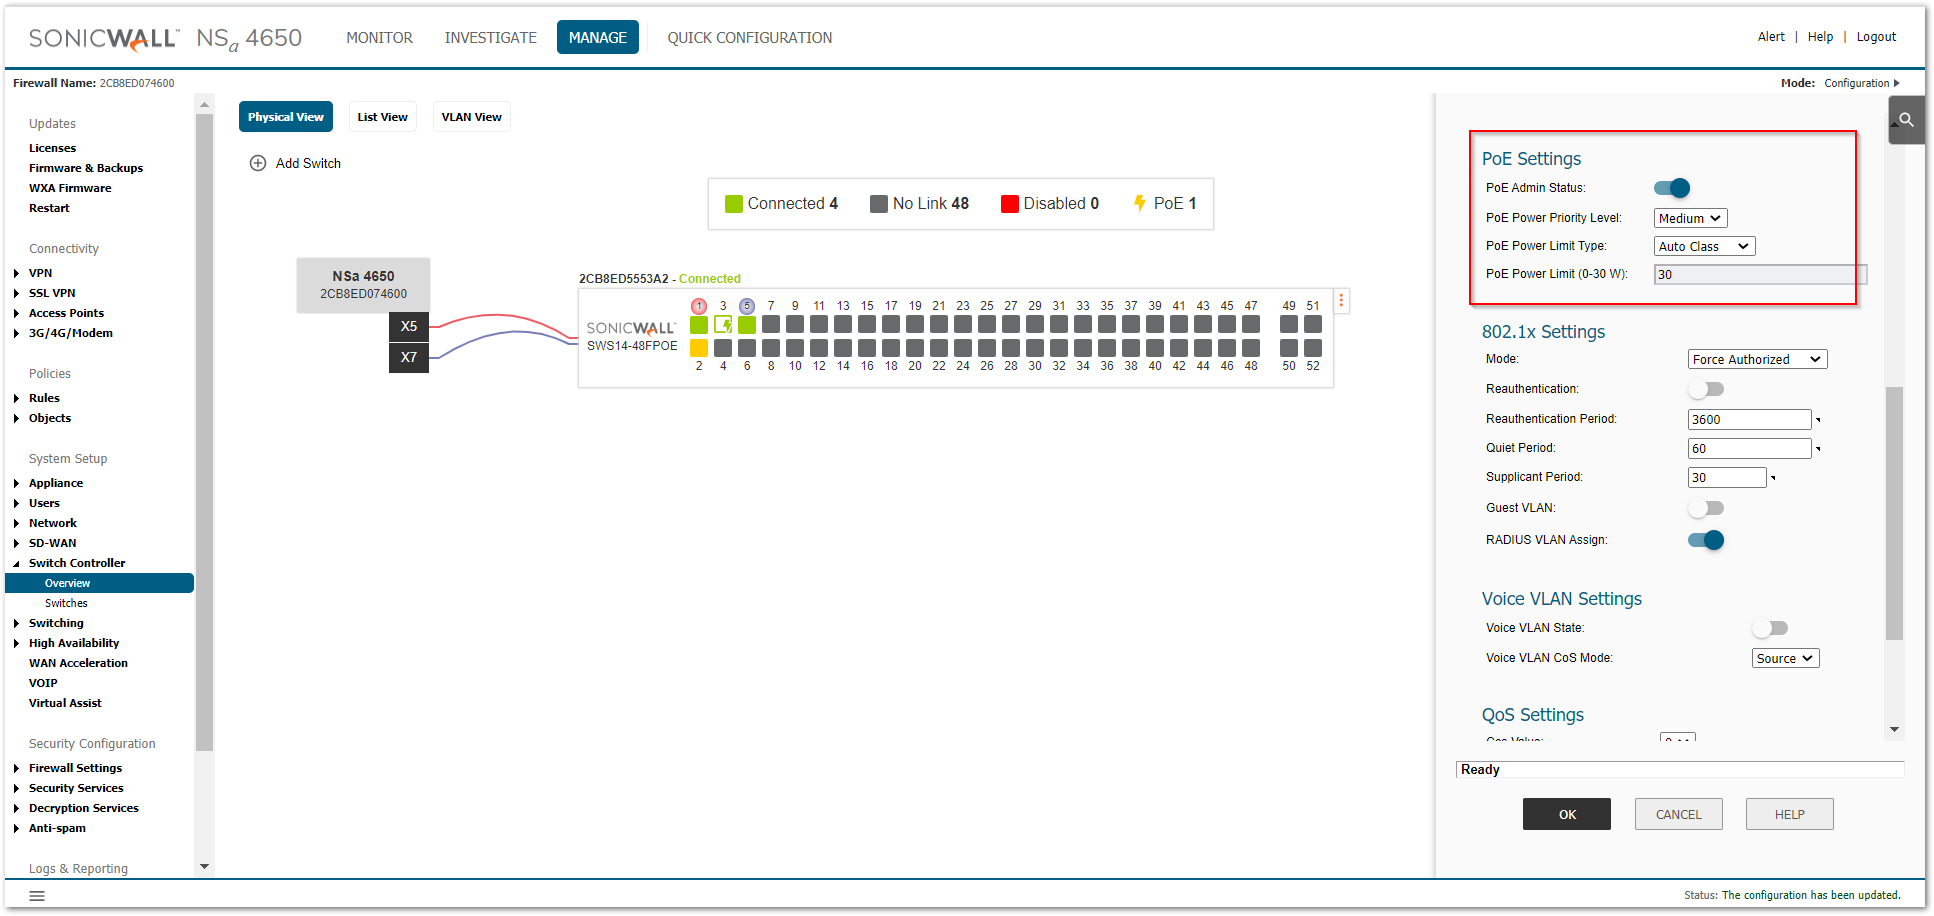
Task: Select switch port 50 icon
Action: pyautogui.click(x=1289, y=348)
